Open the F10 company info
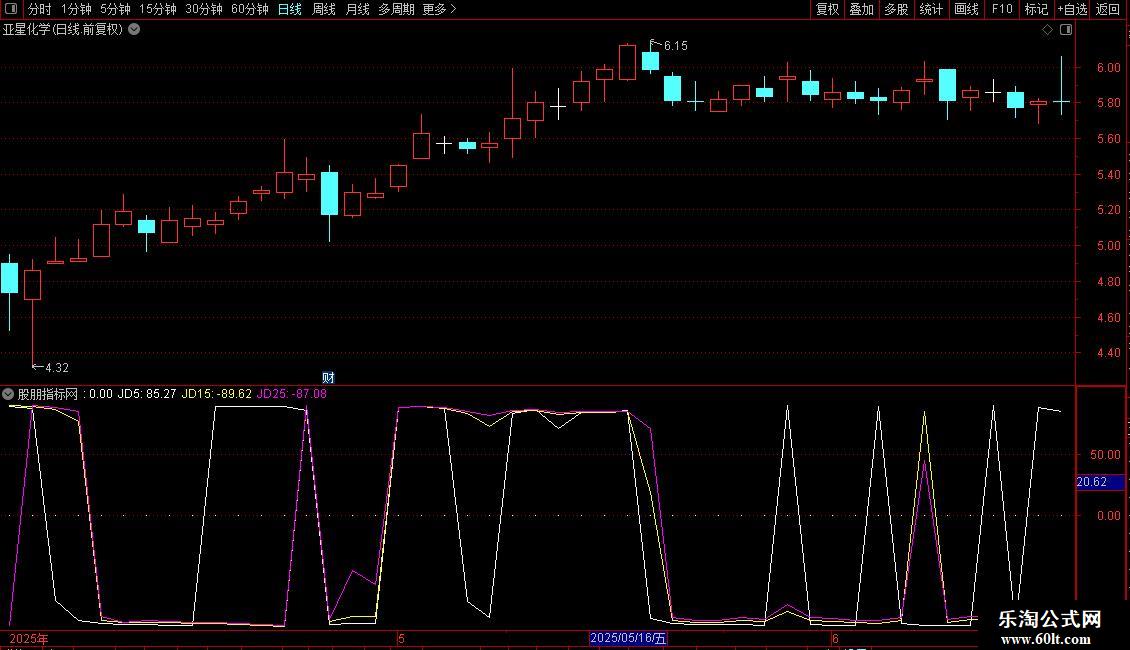This screenshot has height=650, width=1130. click(1002, 9)
